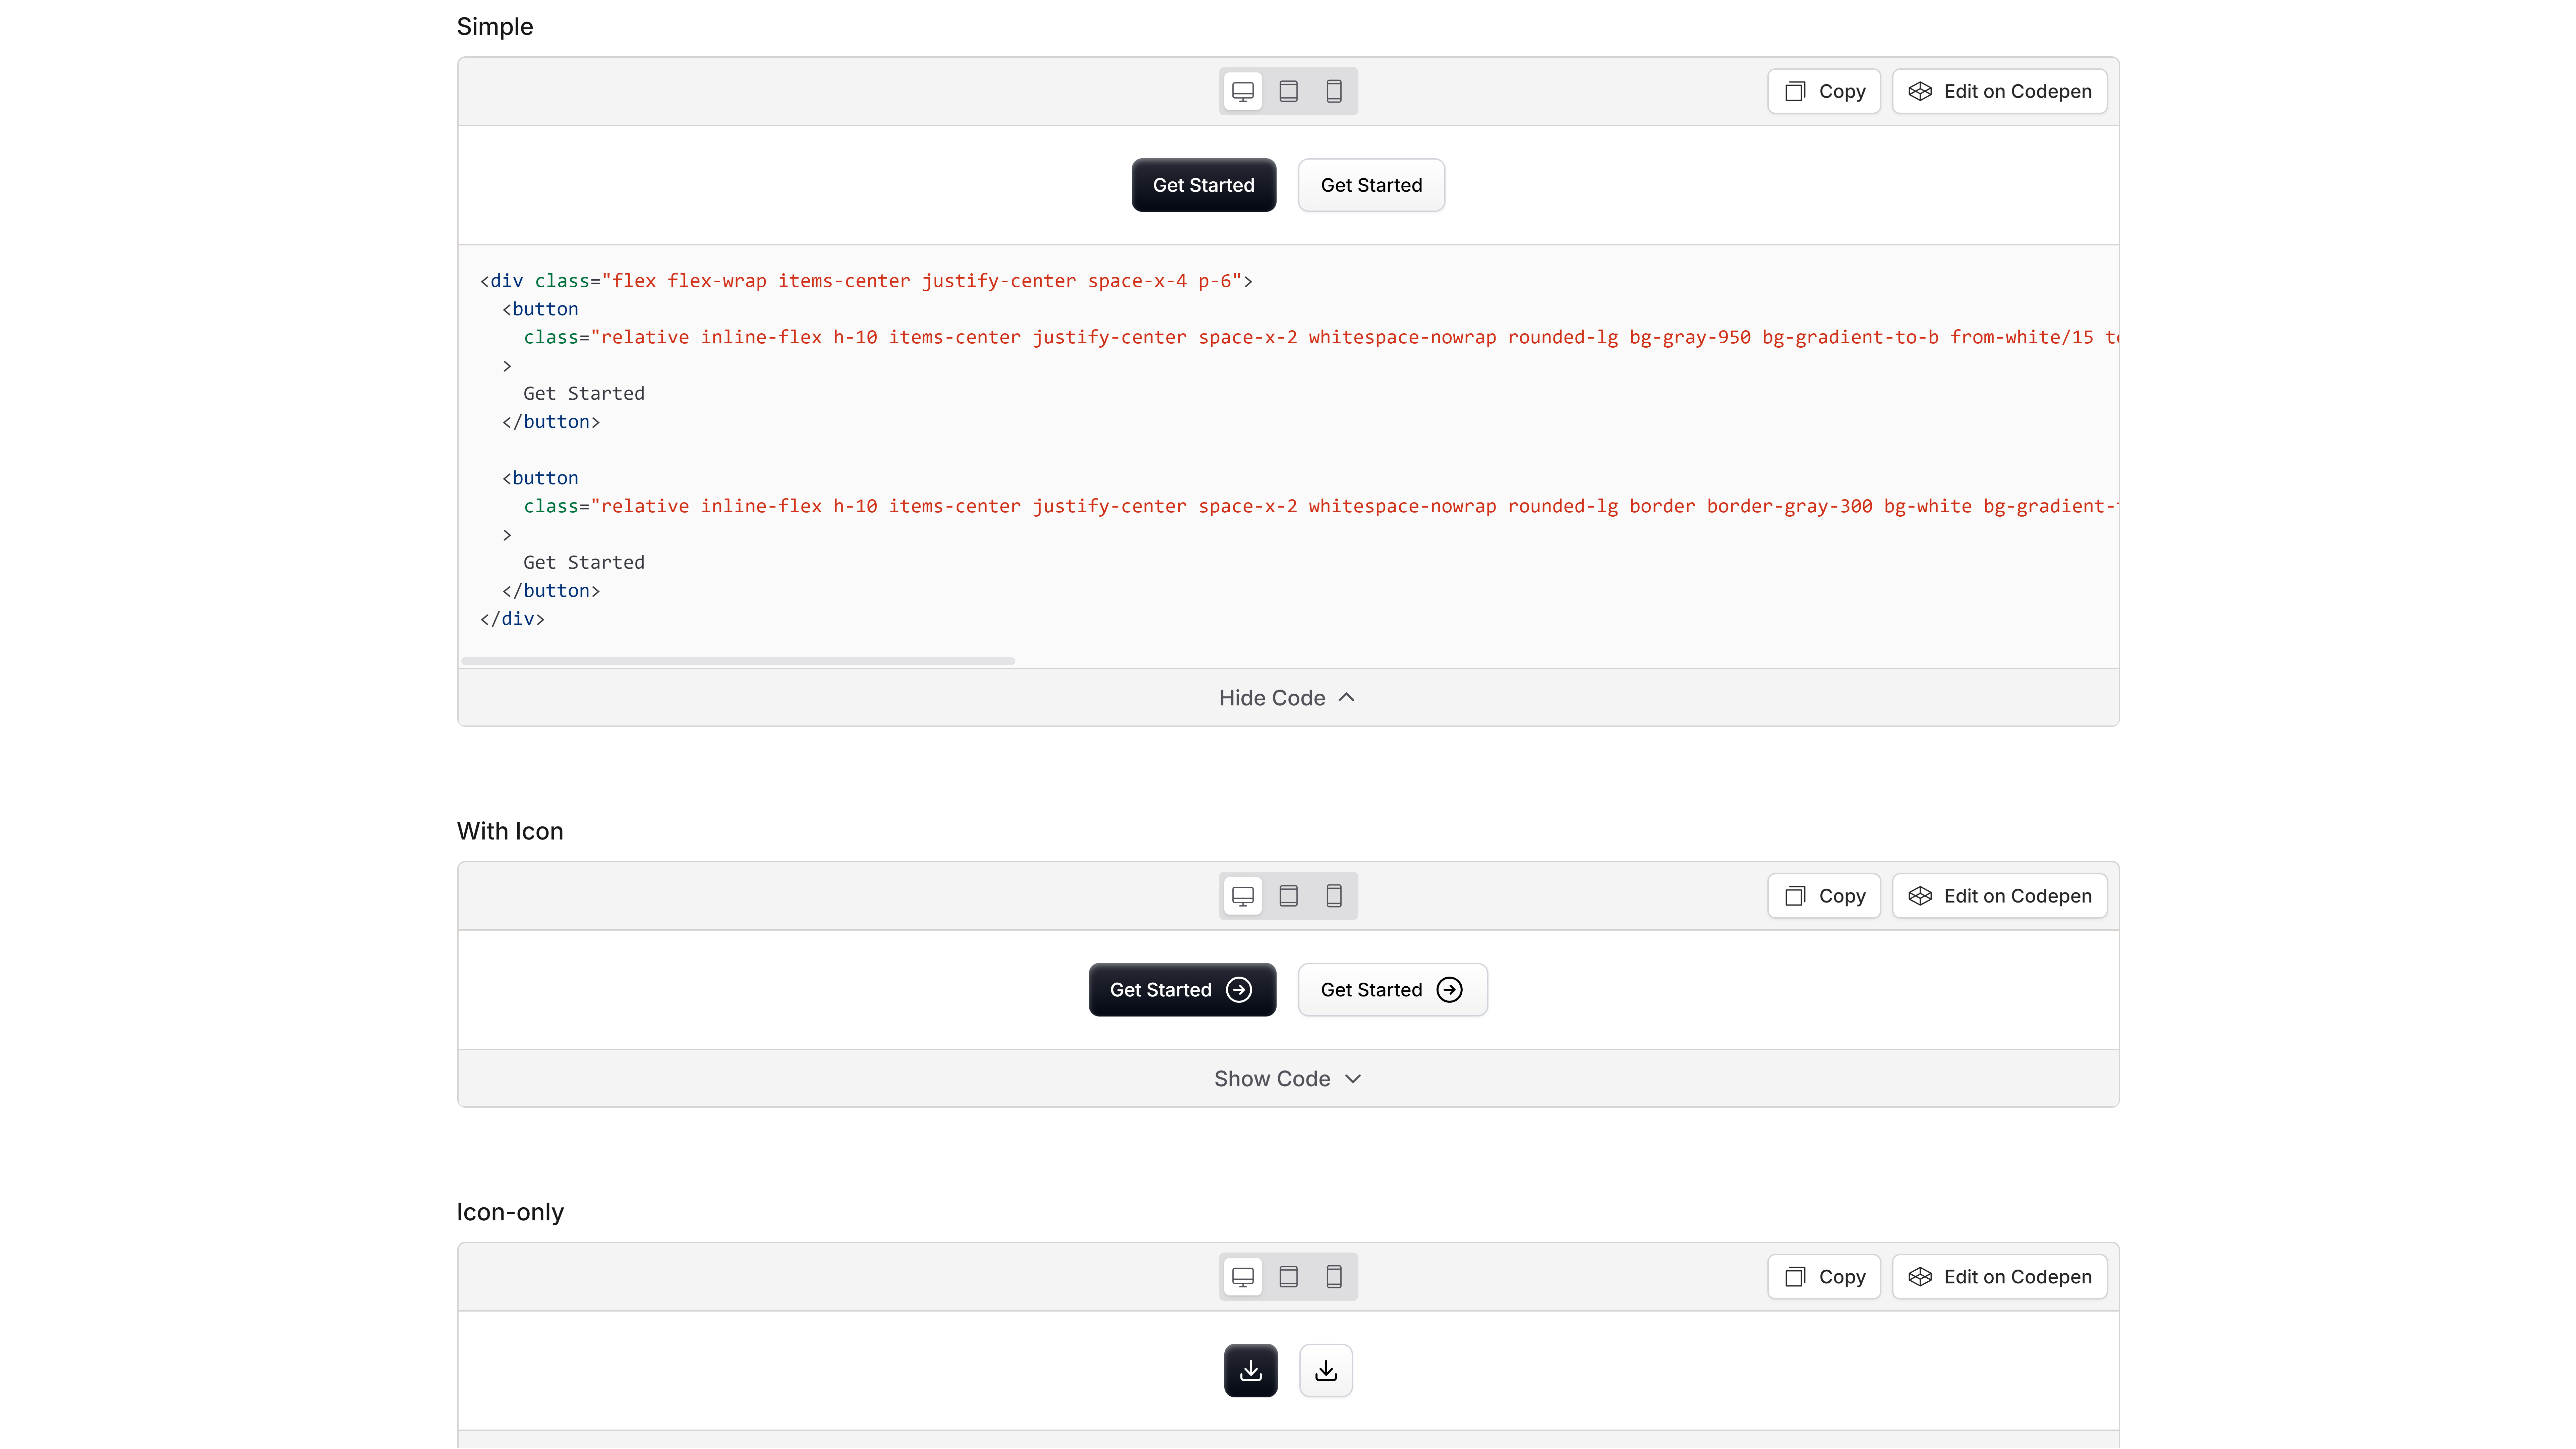The height and width of the screenshot is (1449, 2576).
Task: Select tablet preview in Simple section
Action: (x=1289, y=91)
